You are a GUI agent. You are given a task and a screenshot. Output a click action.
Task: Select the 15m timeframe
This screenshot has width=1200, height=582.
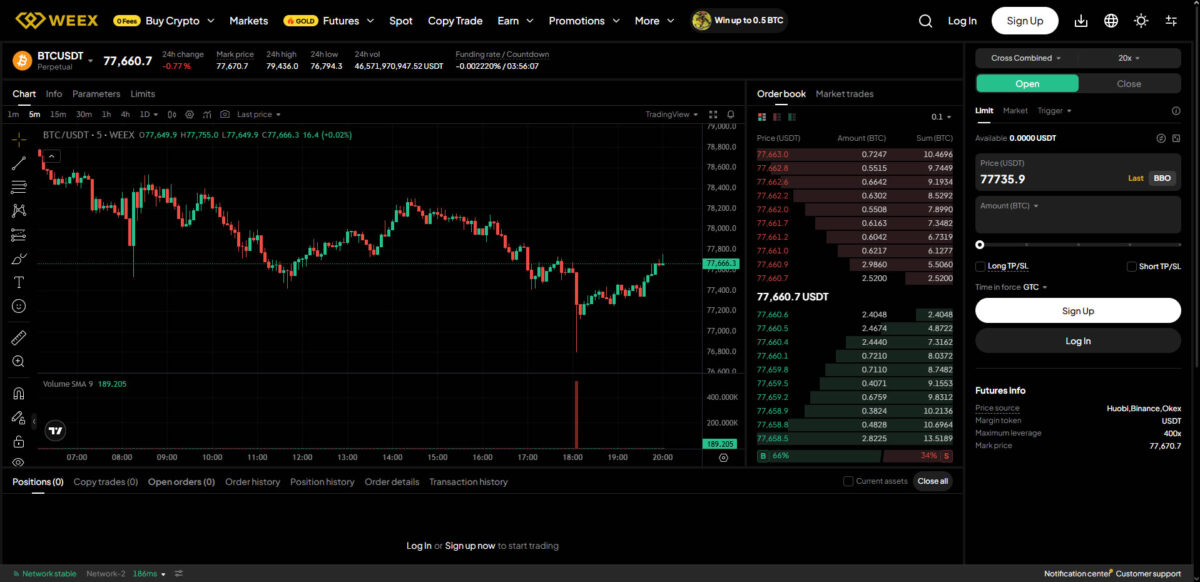pos(58,114)
